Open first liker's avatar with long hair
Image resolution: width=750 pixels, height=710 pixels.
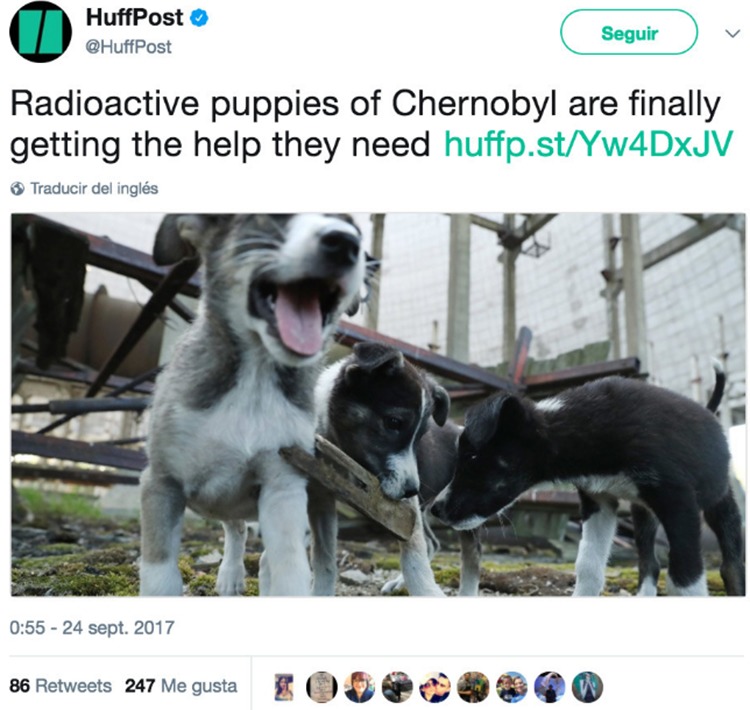284,687
